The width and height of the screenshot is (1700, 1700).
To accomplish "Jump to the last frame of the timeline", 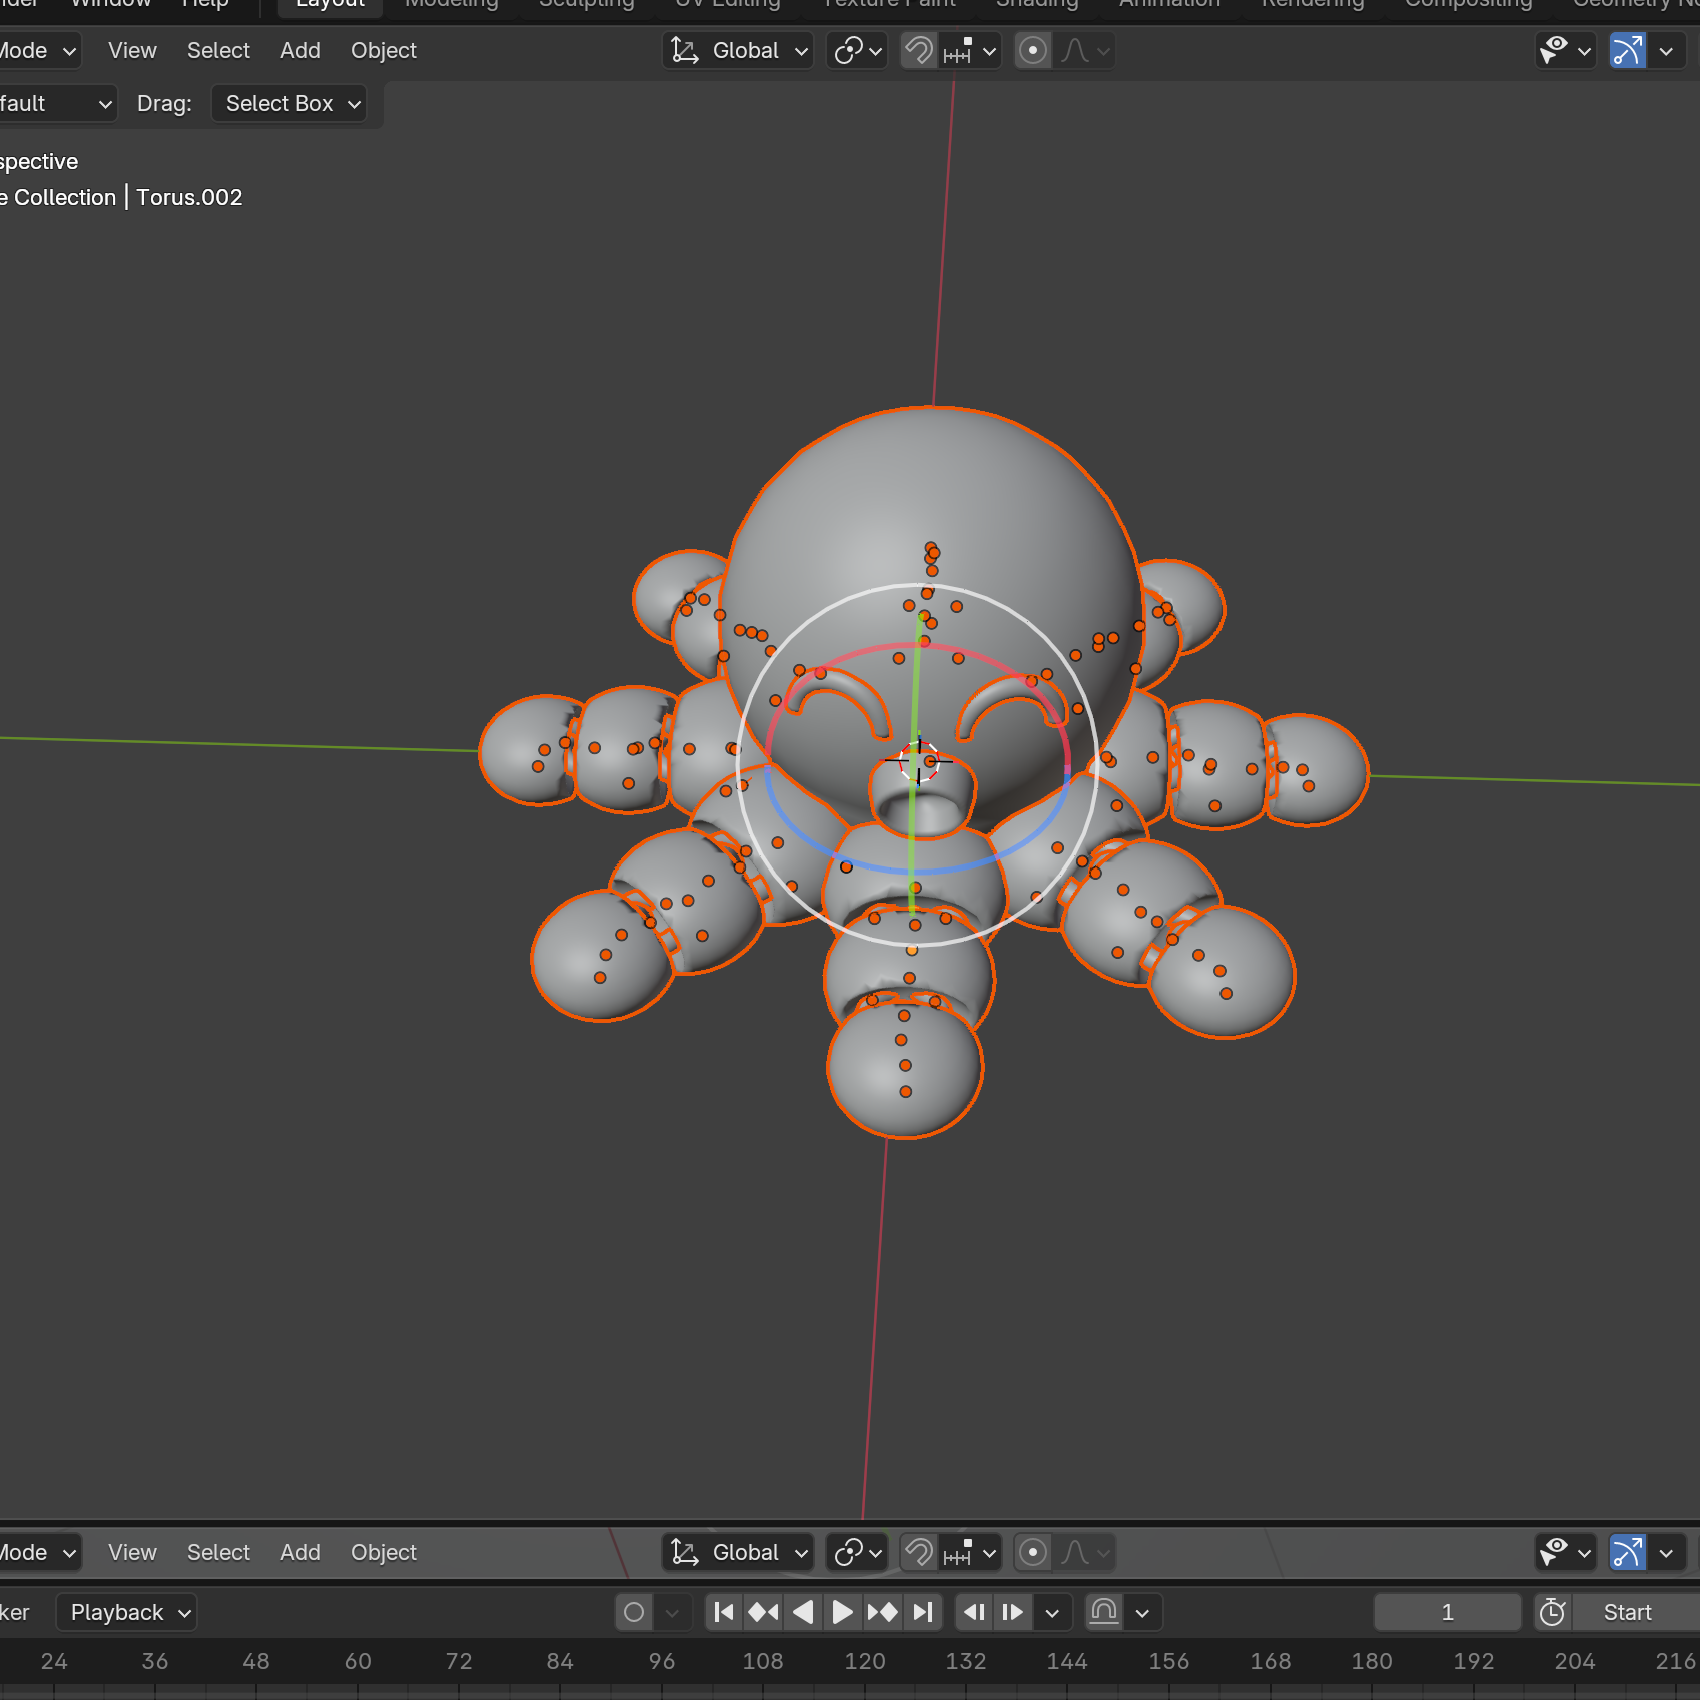I will pos(922,1612).
